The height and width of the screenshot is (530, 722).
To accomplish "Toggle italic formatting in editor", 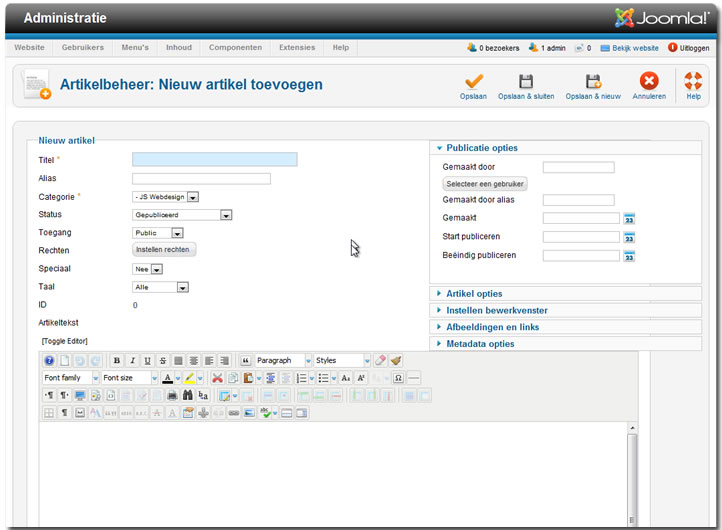I will click(132, 360).
